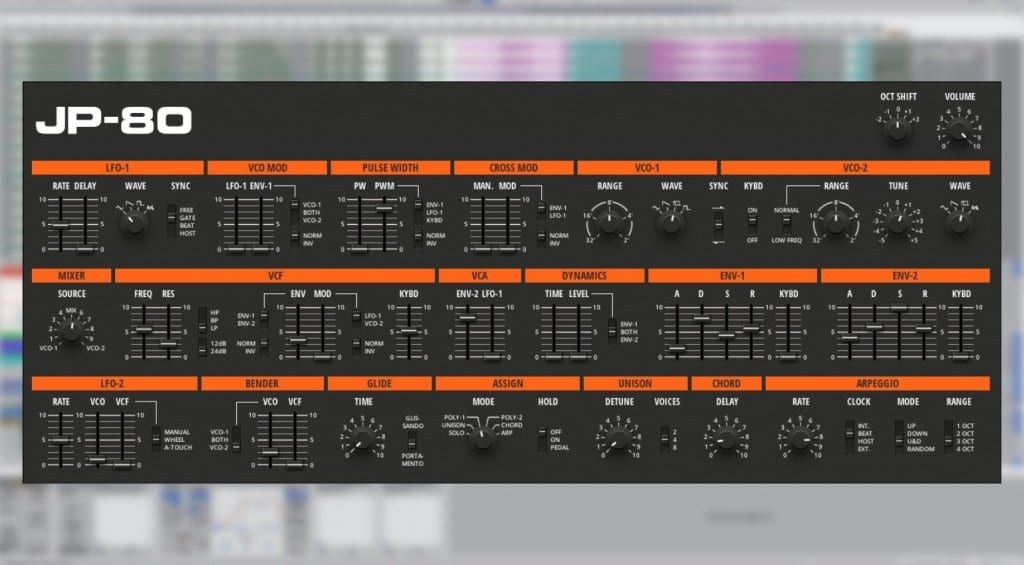1024x565 pixels.
Task: Turn the ARPEGGIO RATE knob
Action: (801, 440)
